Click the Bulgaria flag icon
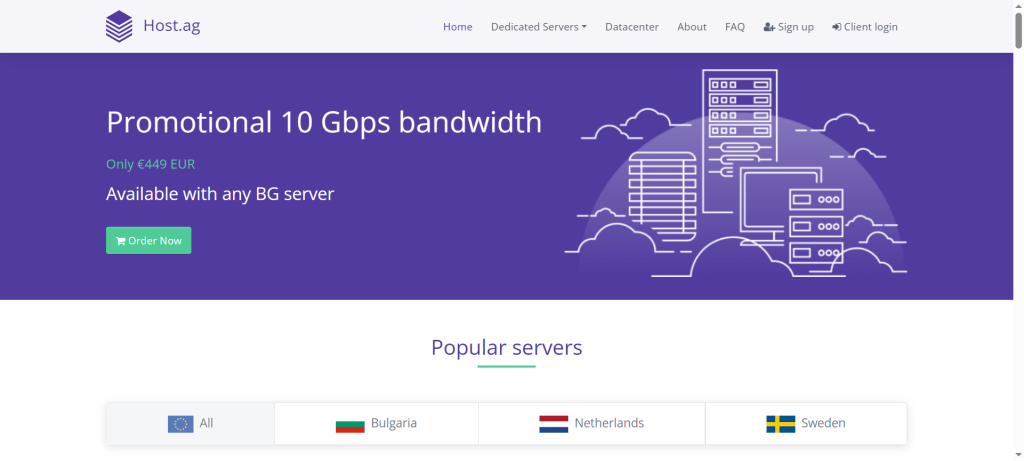Viewport: 1024px width, 461px height. (350, 424)
